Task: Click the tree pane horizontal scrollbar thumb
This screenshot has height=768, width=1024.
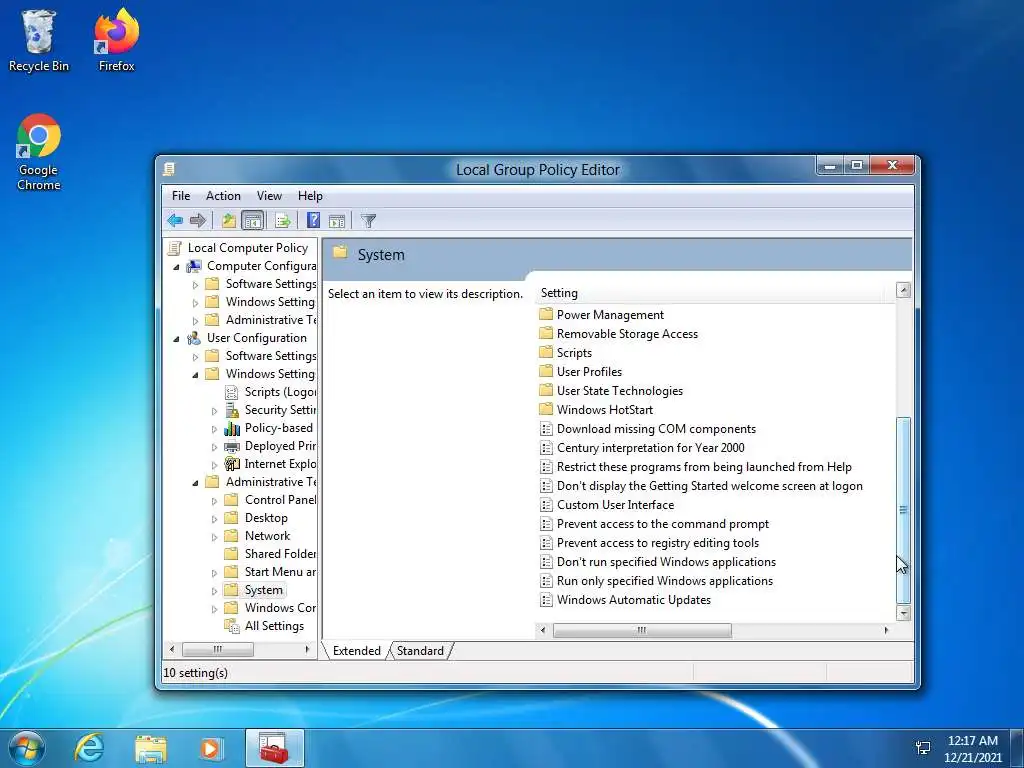Action: [x=217, y=649]
